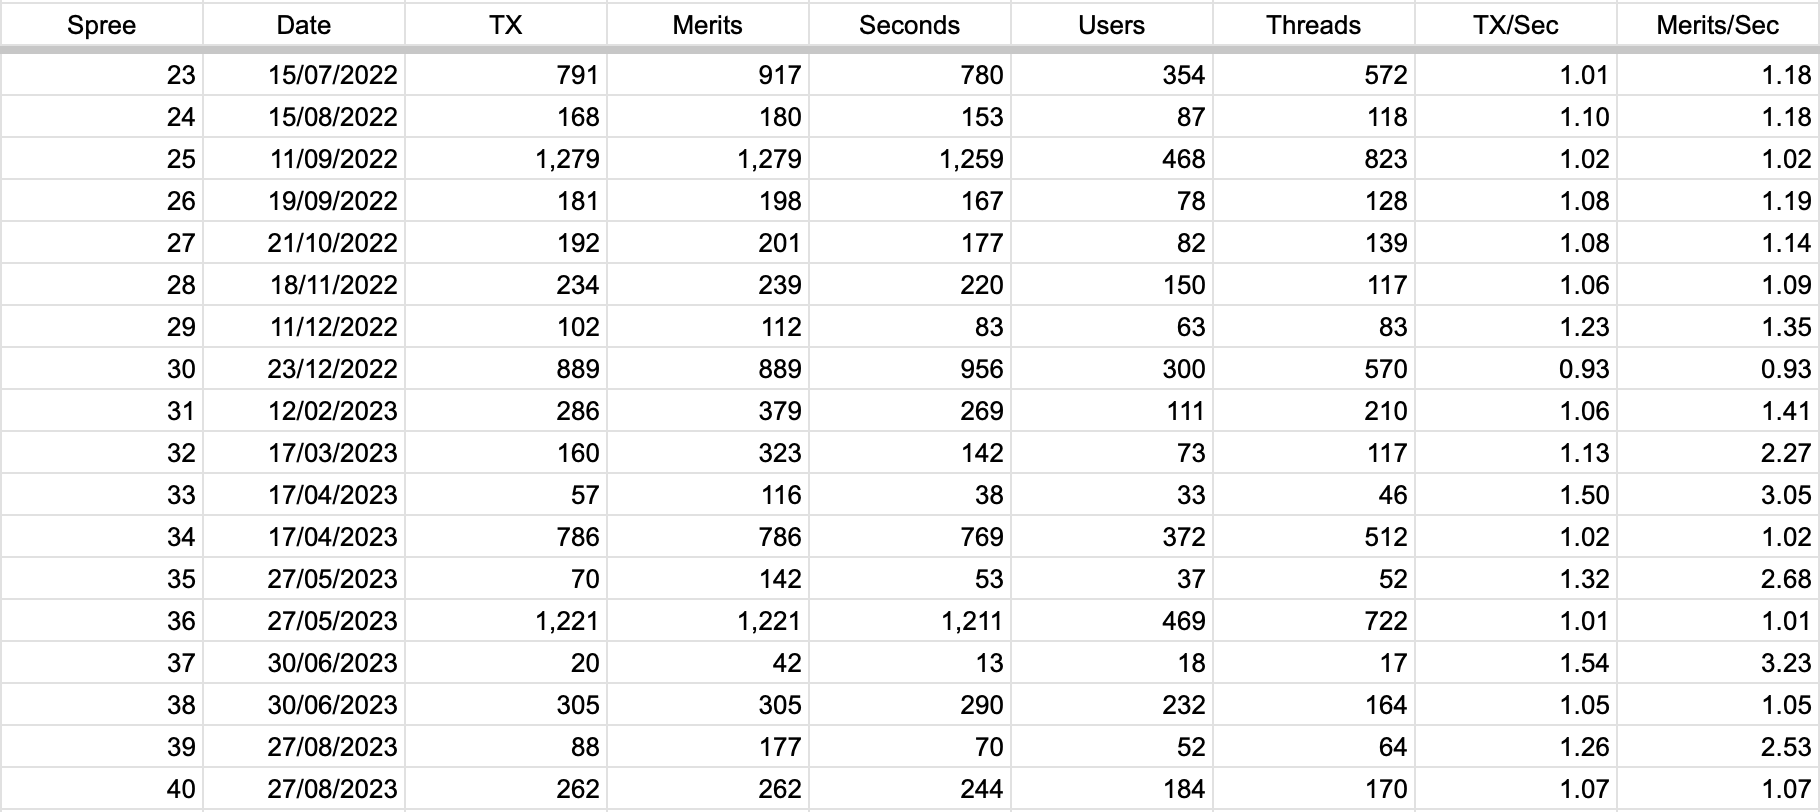Click the TX cell showing 1,279

[x=506, y=159]
